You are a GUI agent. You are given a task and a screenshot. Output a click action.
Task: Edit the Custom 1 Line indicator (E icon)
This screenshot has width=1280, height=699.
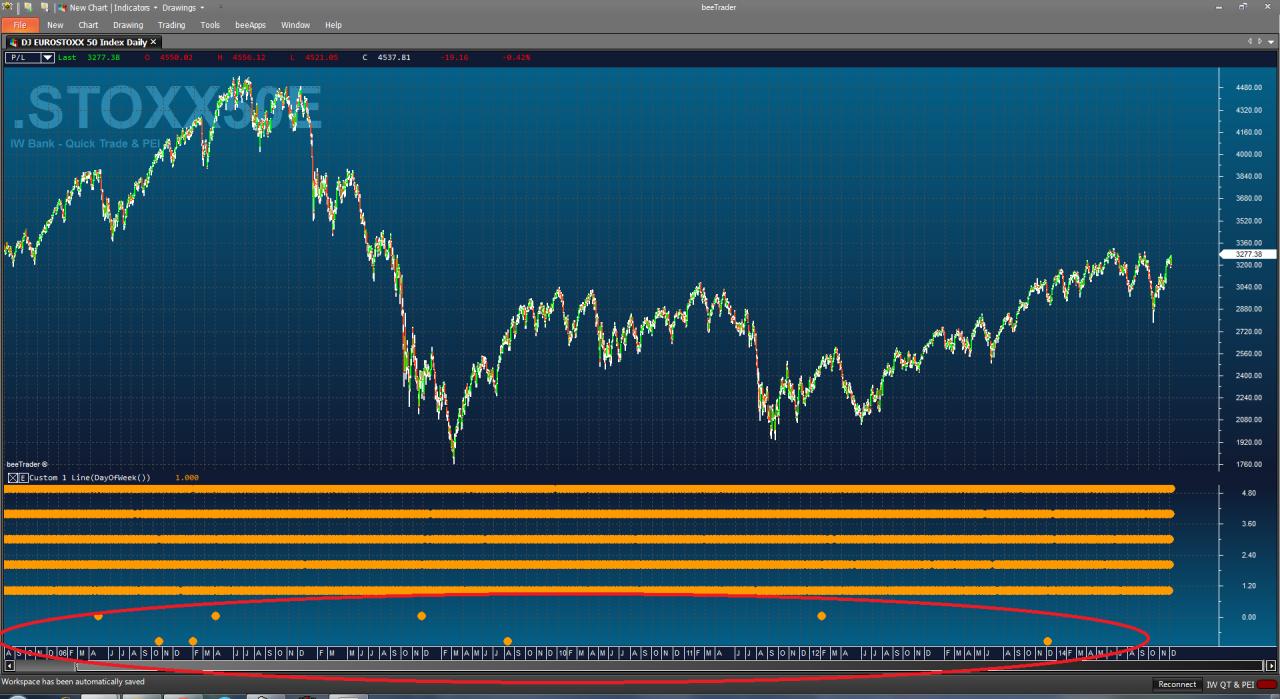23,478
